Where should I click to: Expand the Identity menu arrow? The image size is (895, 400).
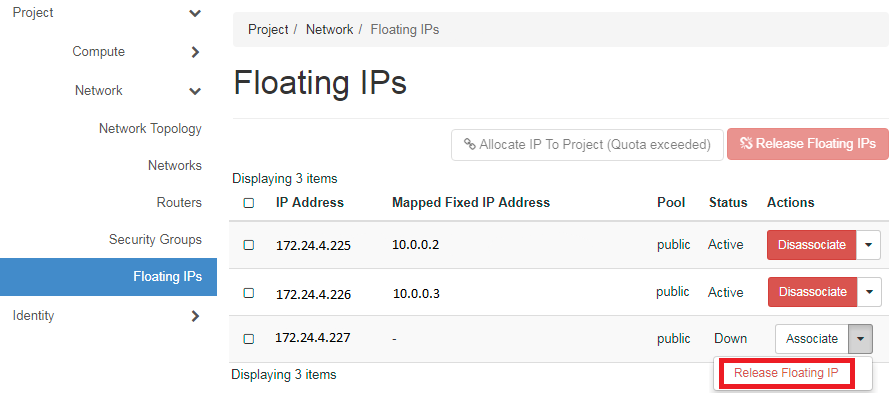pos(195,316)
